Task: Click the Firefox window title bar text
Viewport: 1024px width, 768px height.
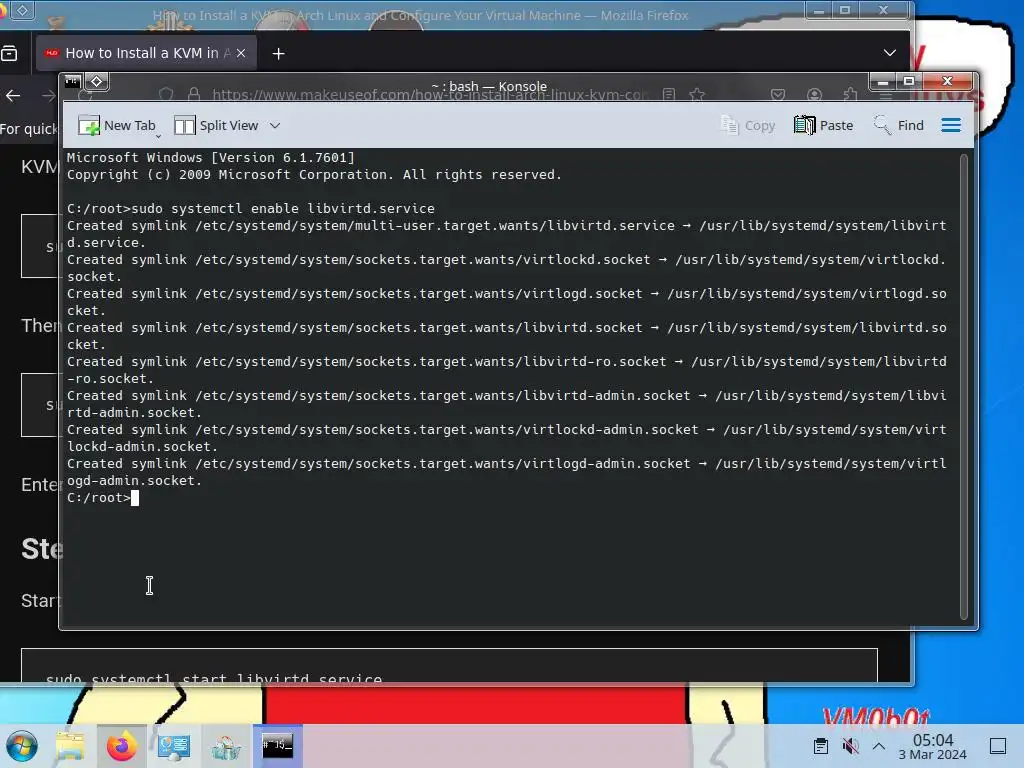Action: pos(420,15)
